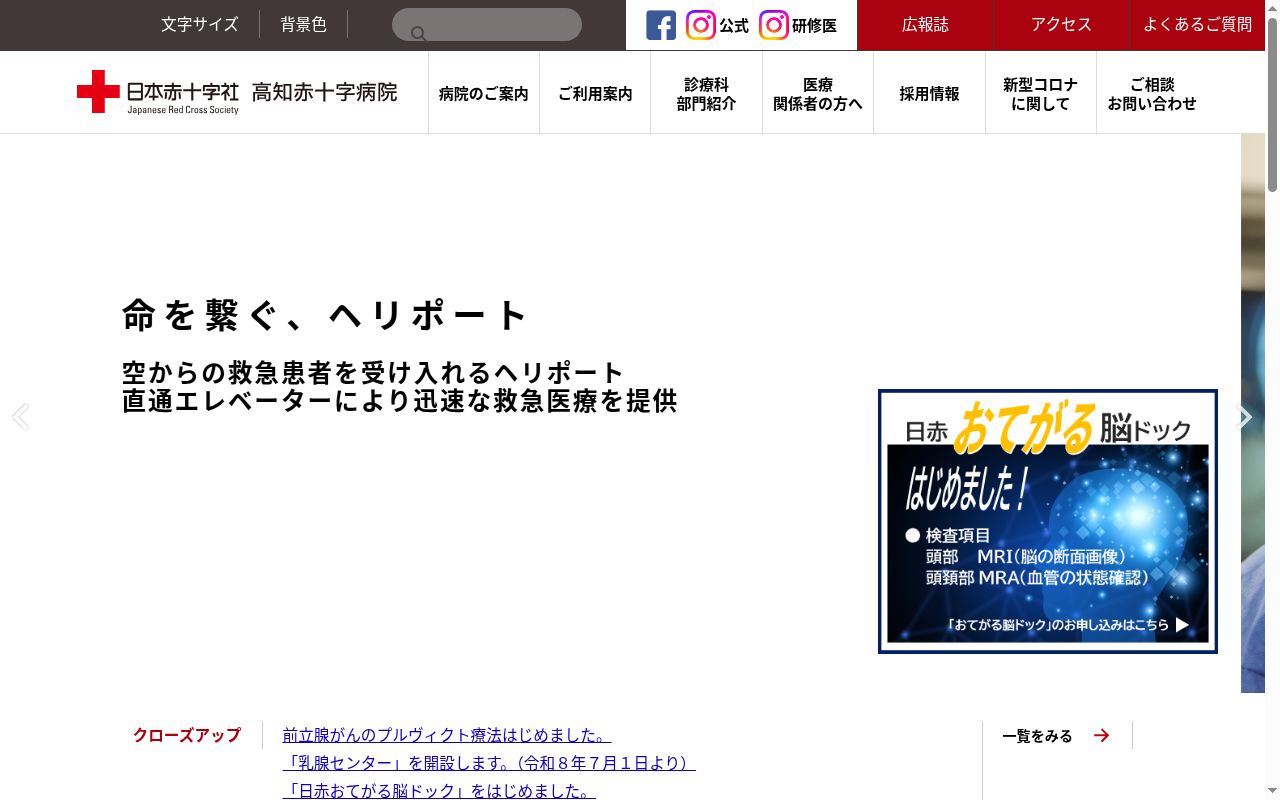Click 一覧をみる to view all news
Image resolution: width=1280 pixels, height=800 pixels.
point(1037,736)
